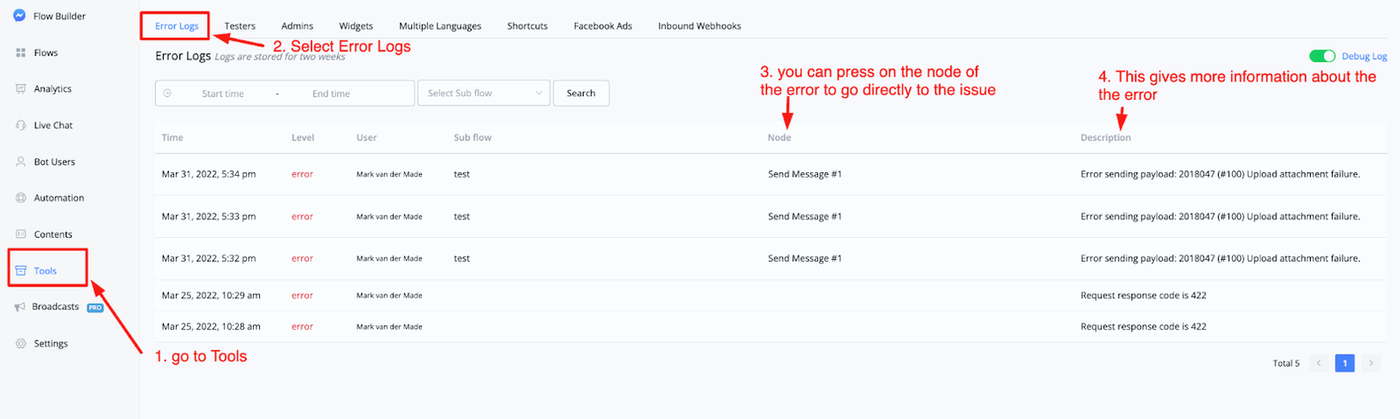Screen dimensions: 1400x419
Task: Select page 1 in pagination
Action: 1345,363
